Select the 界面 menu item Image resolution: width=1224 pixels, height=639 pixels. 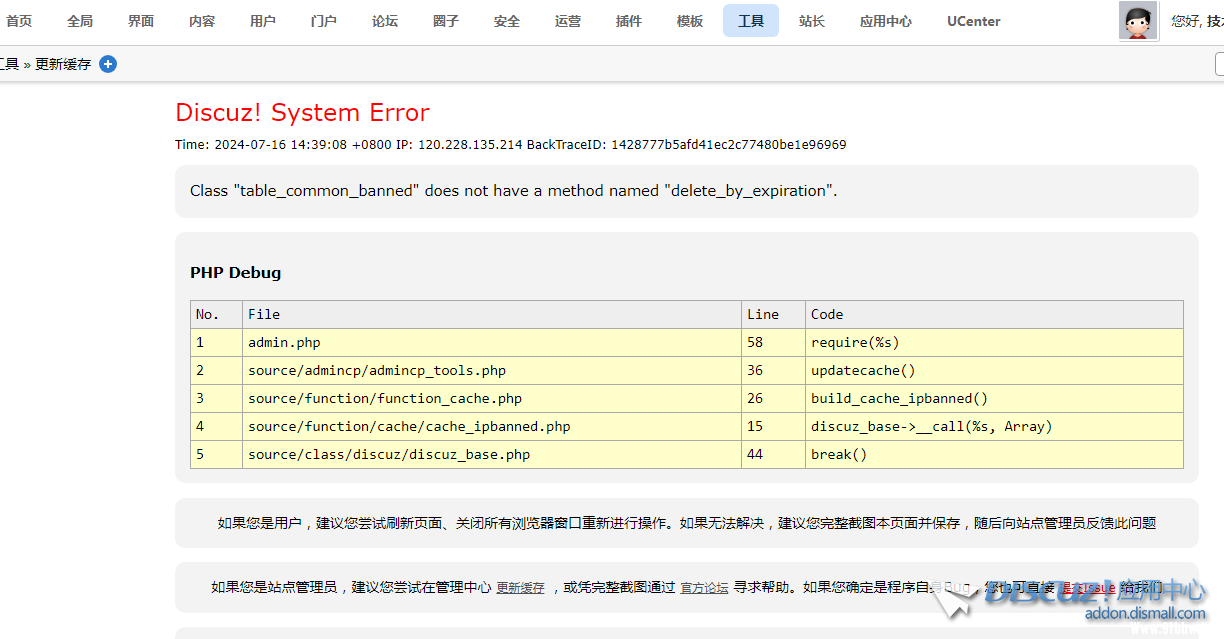(141, 21)
